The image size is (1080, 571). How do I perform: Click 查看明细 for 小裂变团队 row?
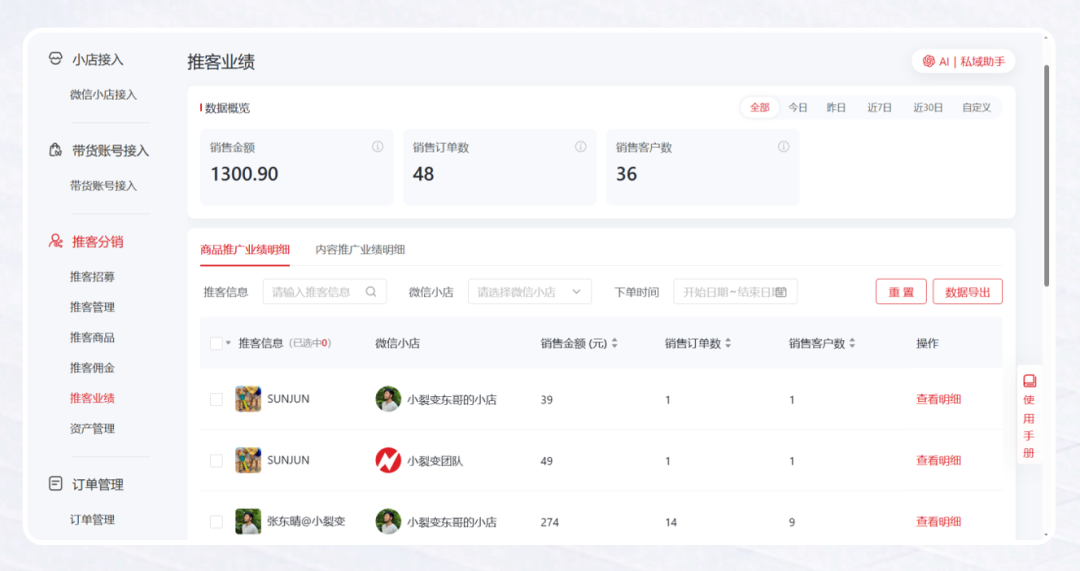click(x=938, y=460)
